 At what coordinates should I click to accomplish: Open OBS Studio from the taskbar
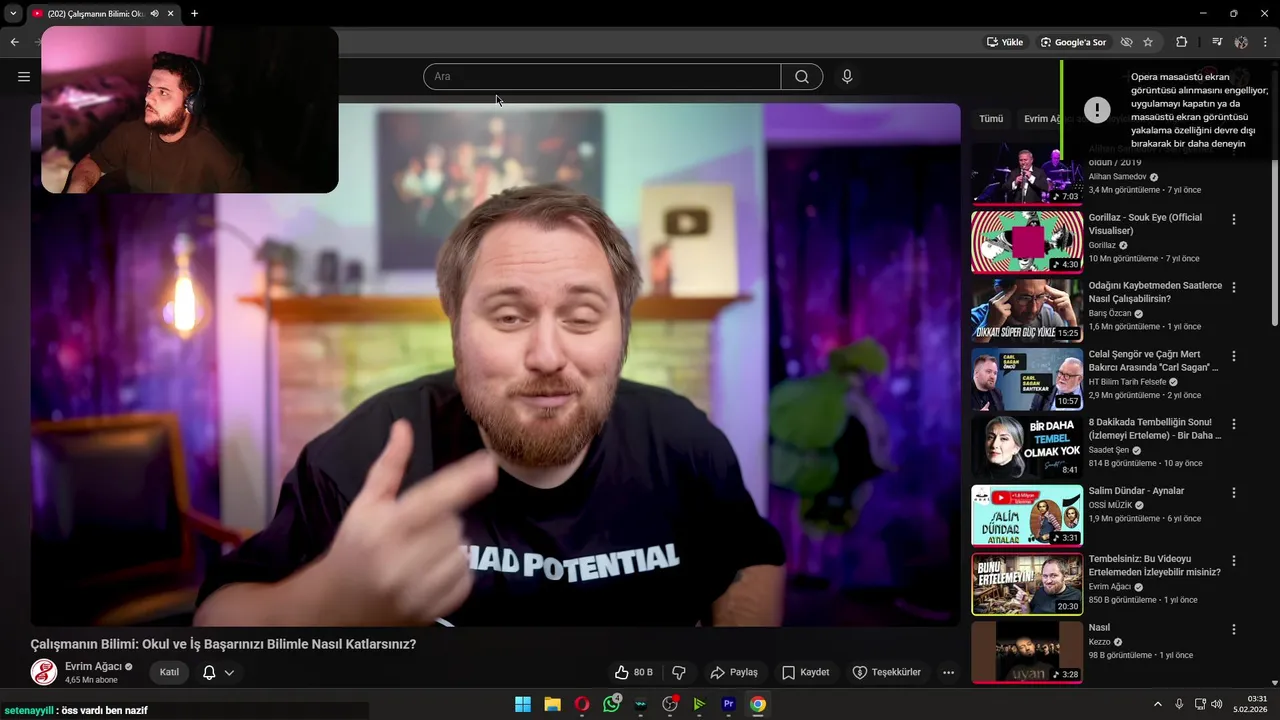[670, 704]
